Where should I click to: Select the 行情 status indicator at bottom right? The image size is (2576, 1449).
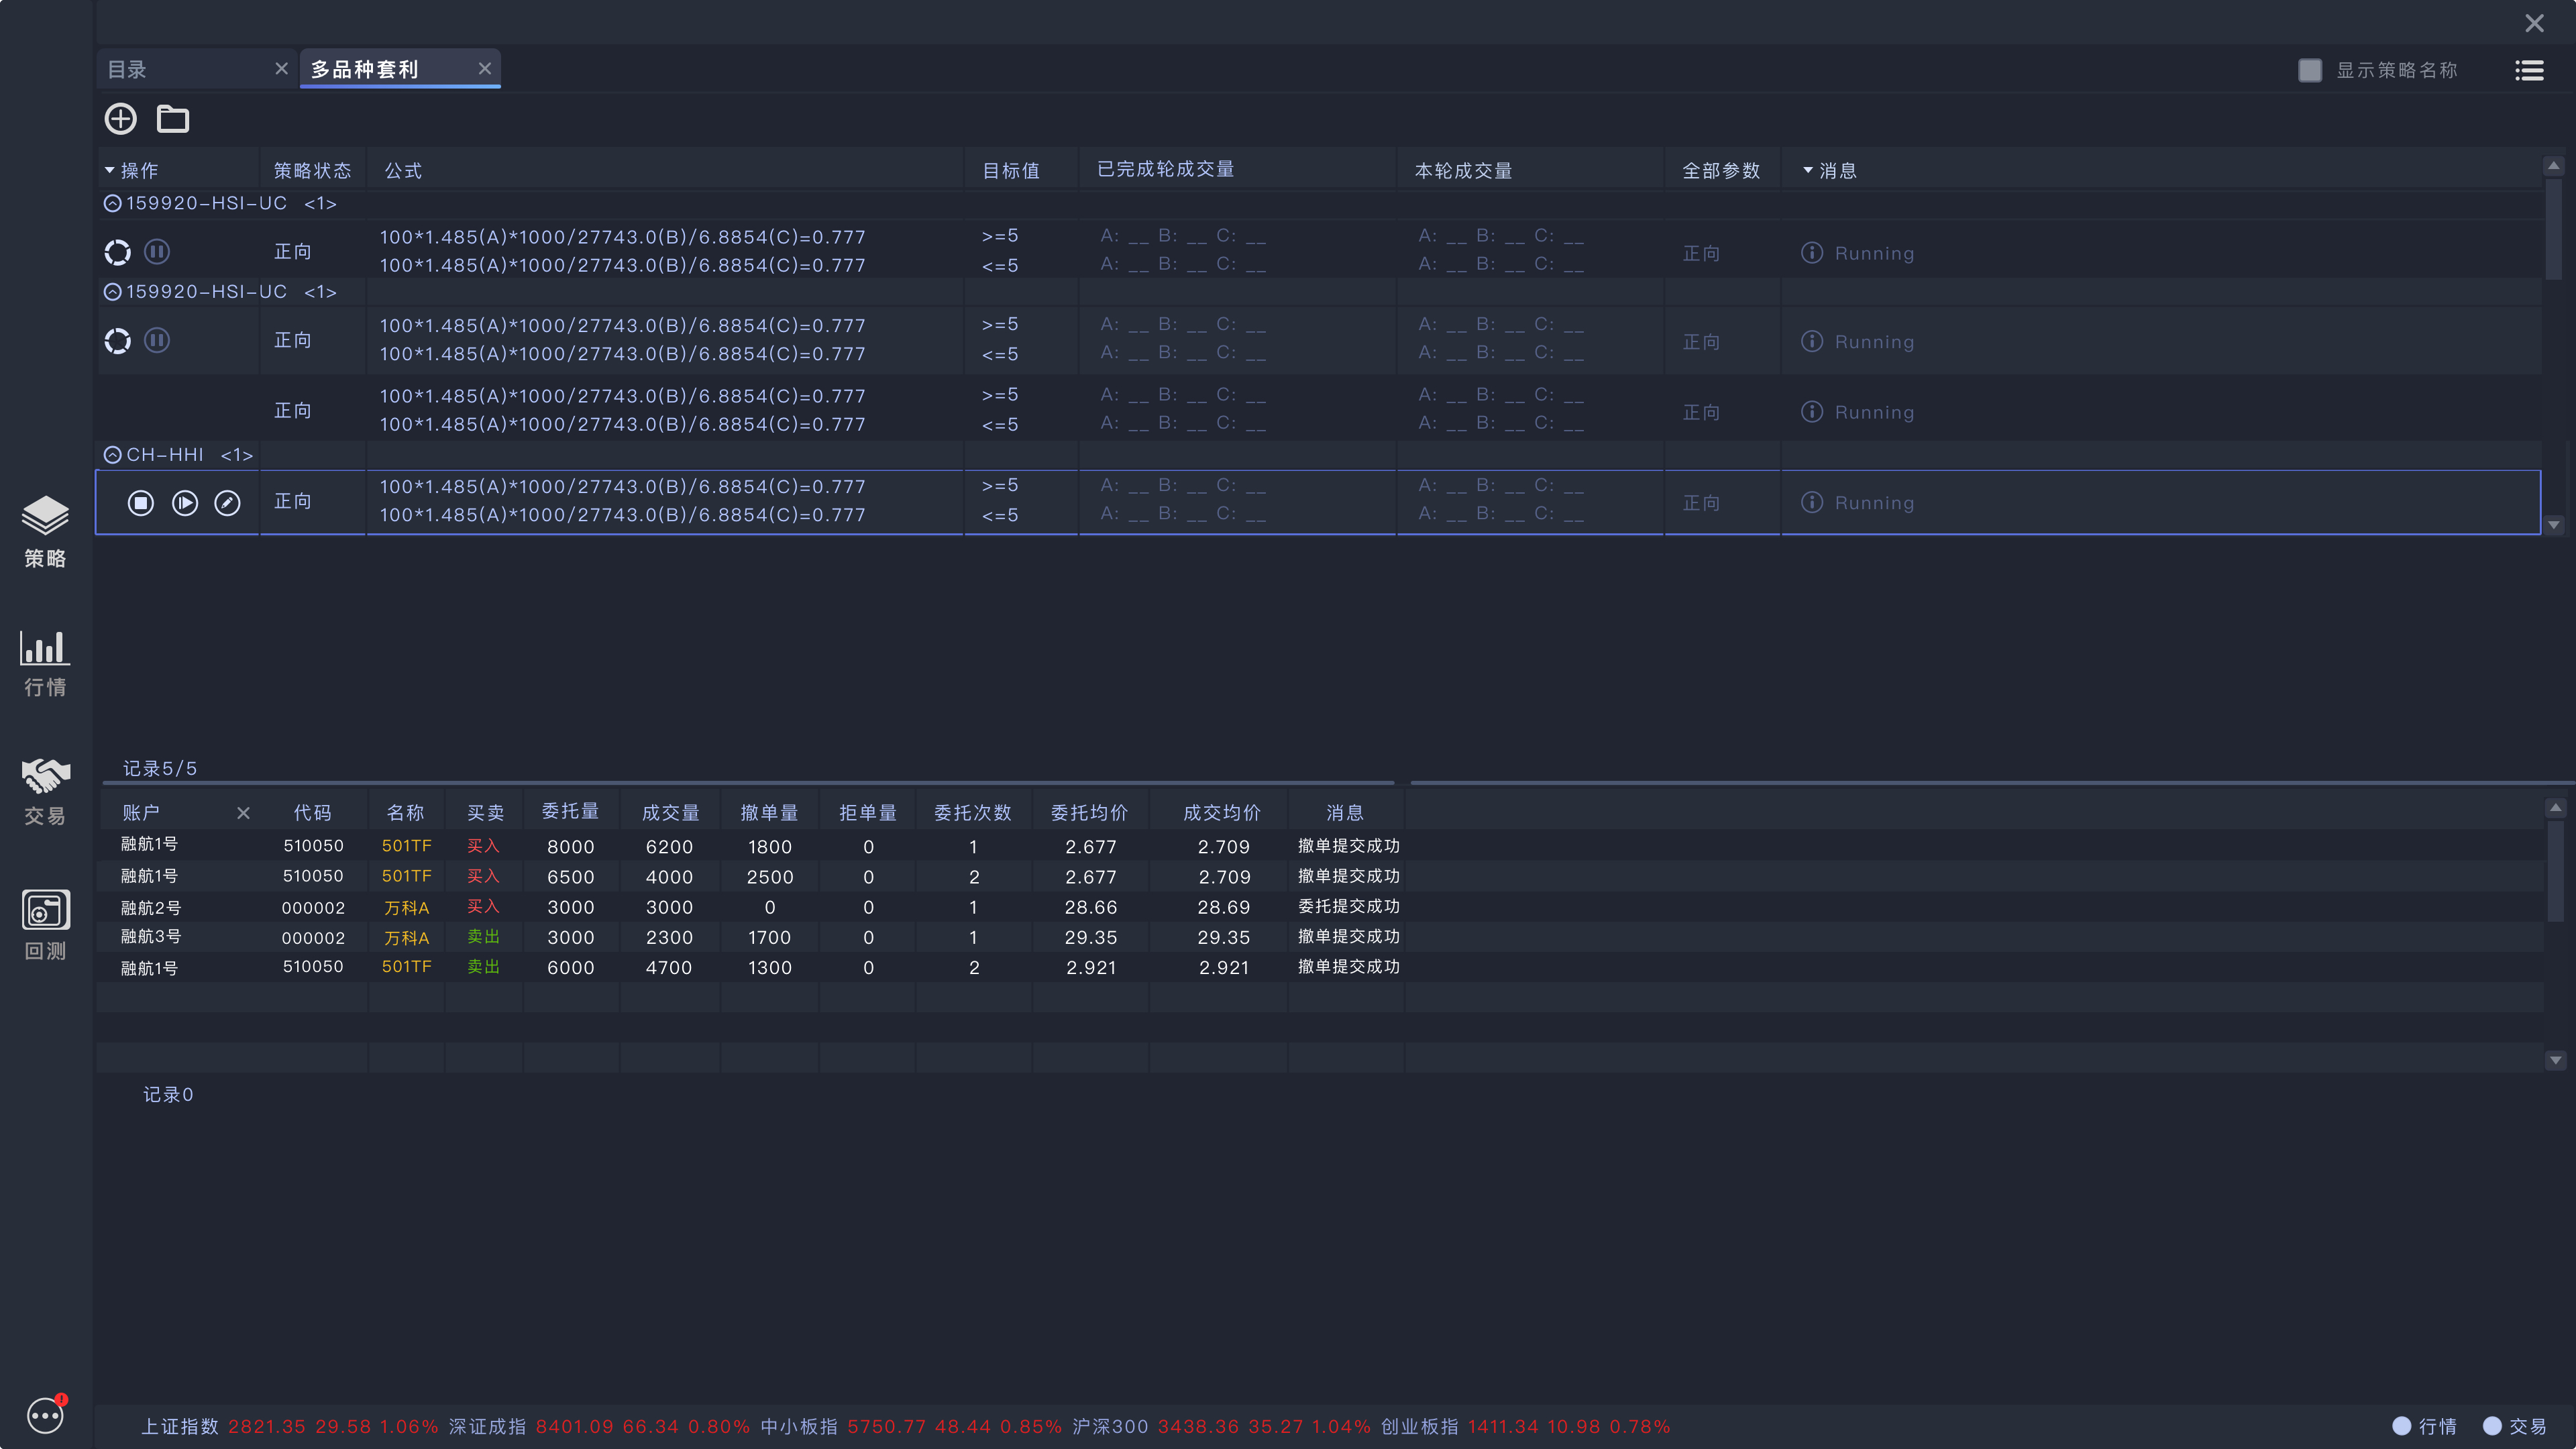coord(2424,1426)
